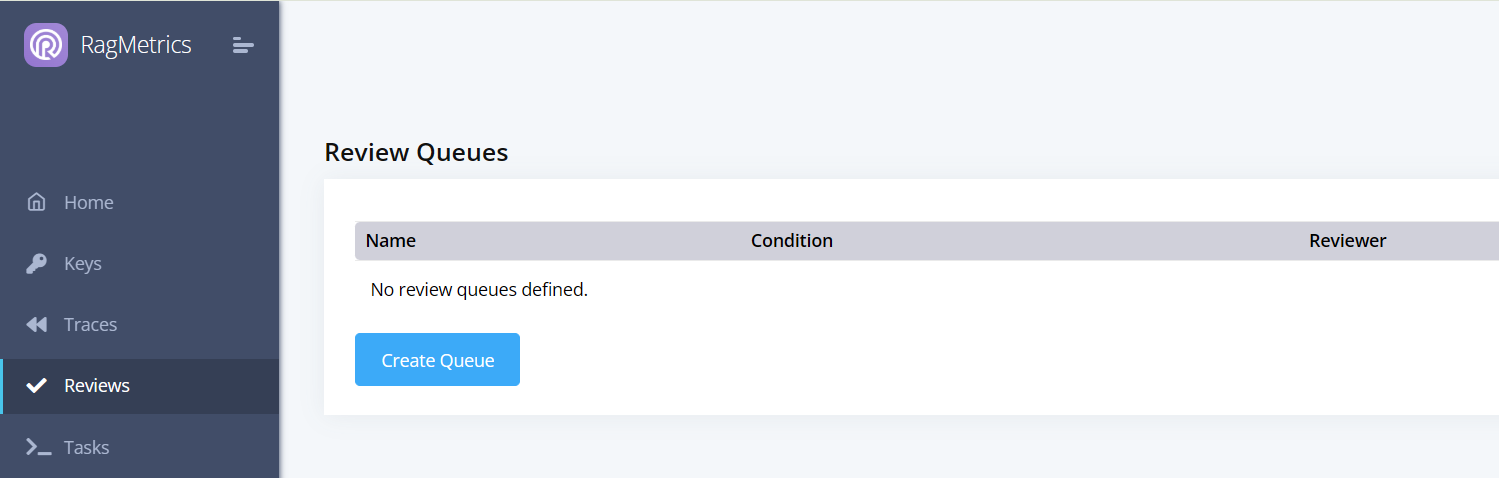Click the Condition column header
1499x478 pixels.
(792, 241)
